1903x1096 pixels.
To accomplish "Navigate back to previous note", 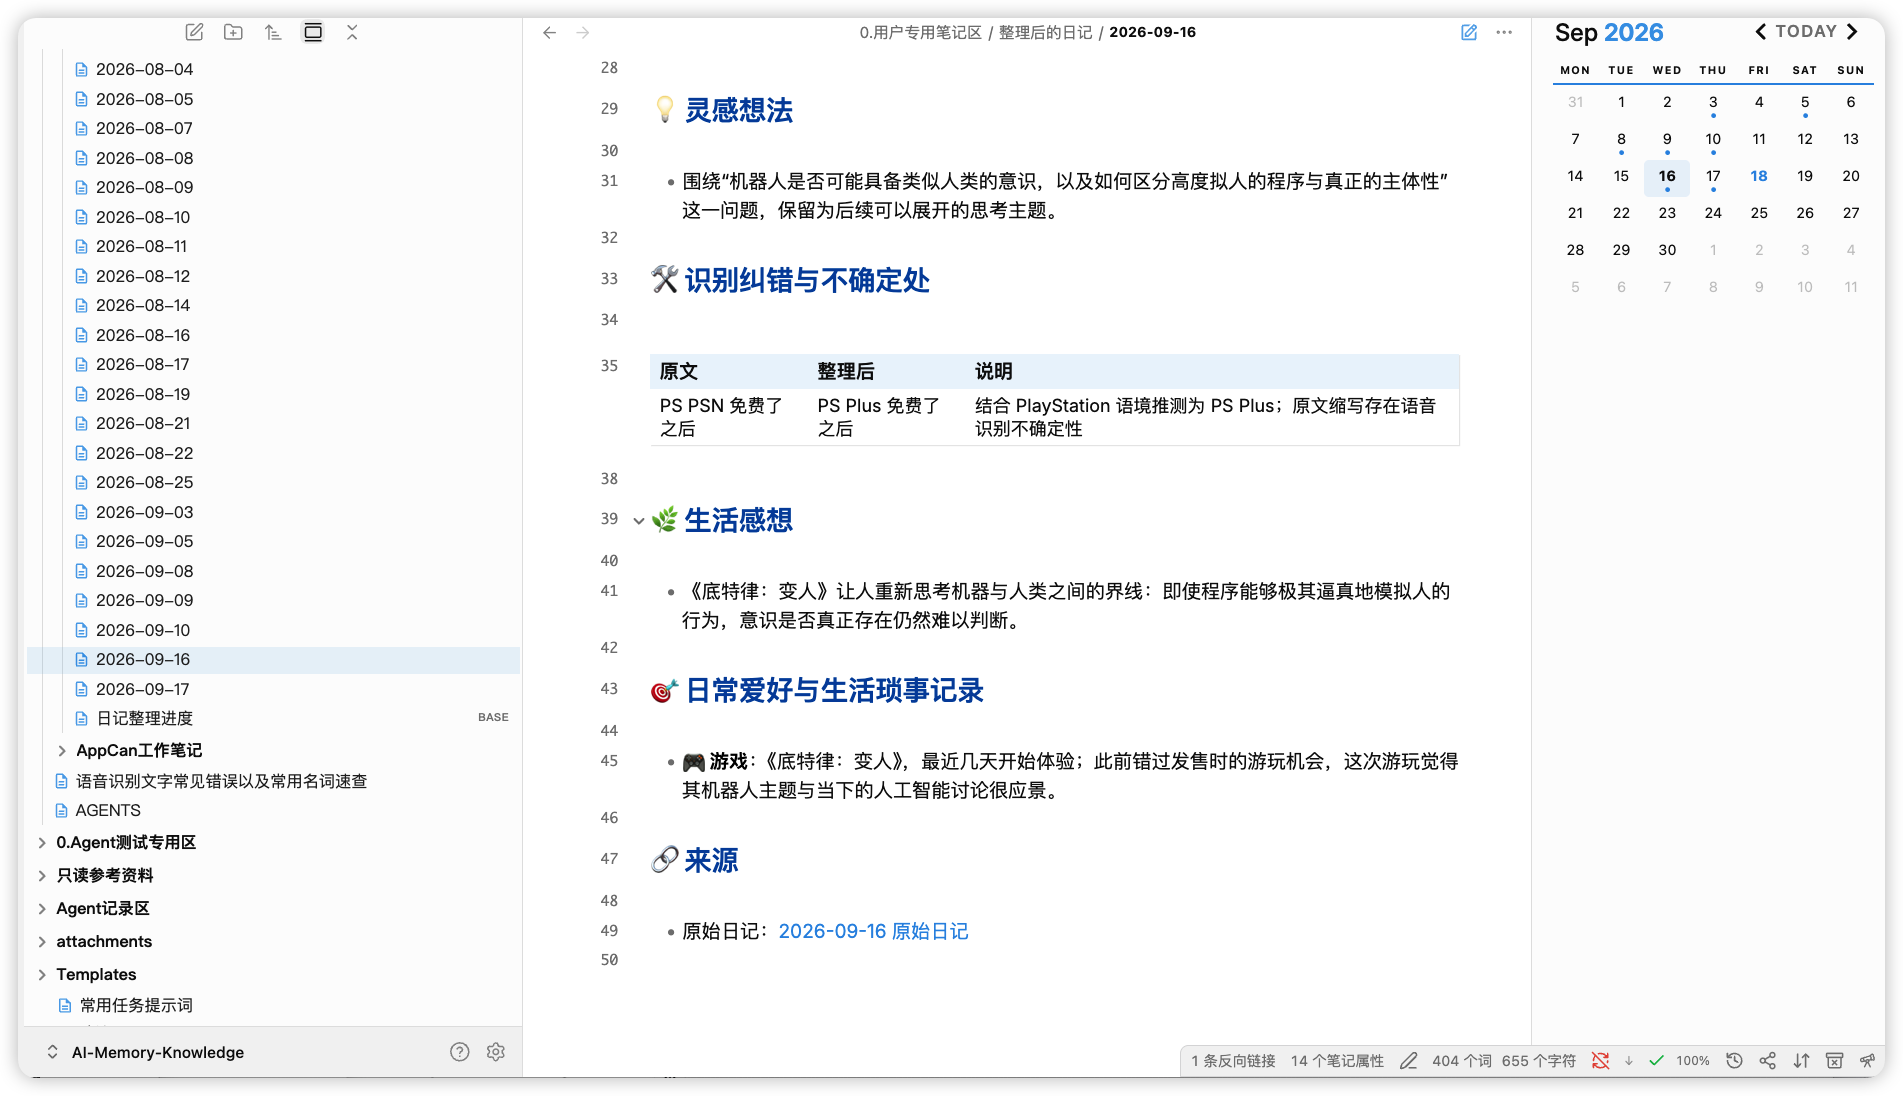I will (549, 32).
